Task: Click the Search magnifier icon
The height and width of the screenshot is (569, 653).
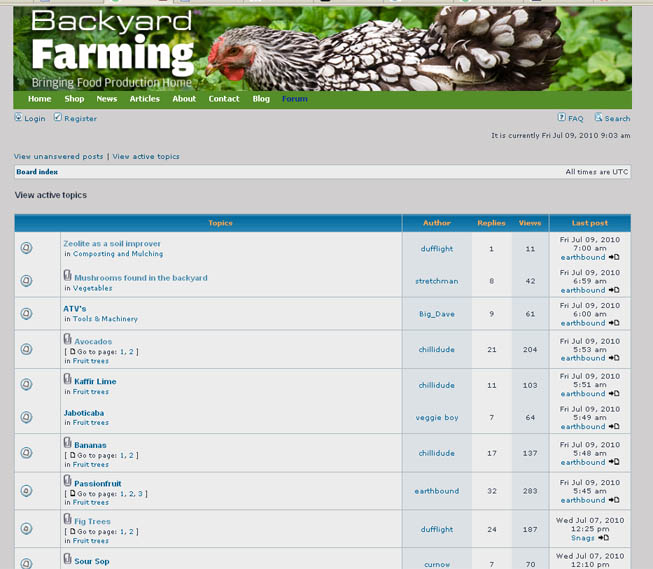Action: tap(599, 118)
